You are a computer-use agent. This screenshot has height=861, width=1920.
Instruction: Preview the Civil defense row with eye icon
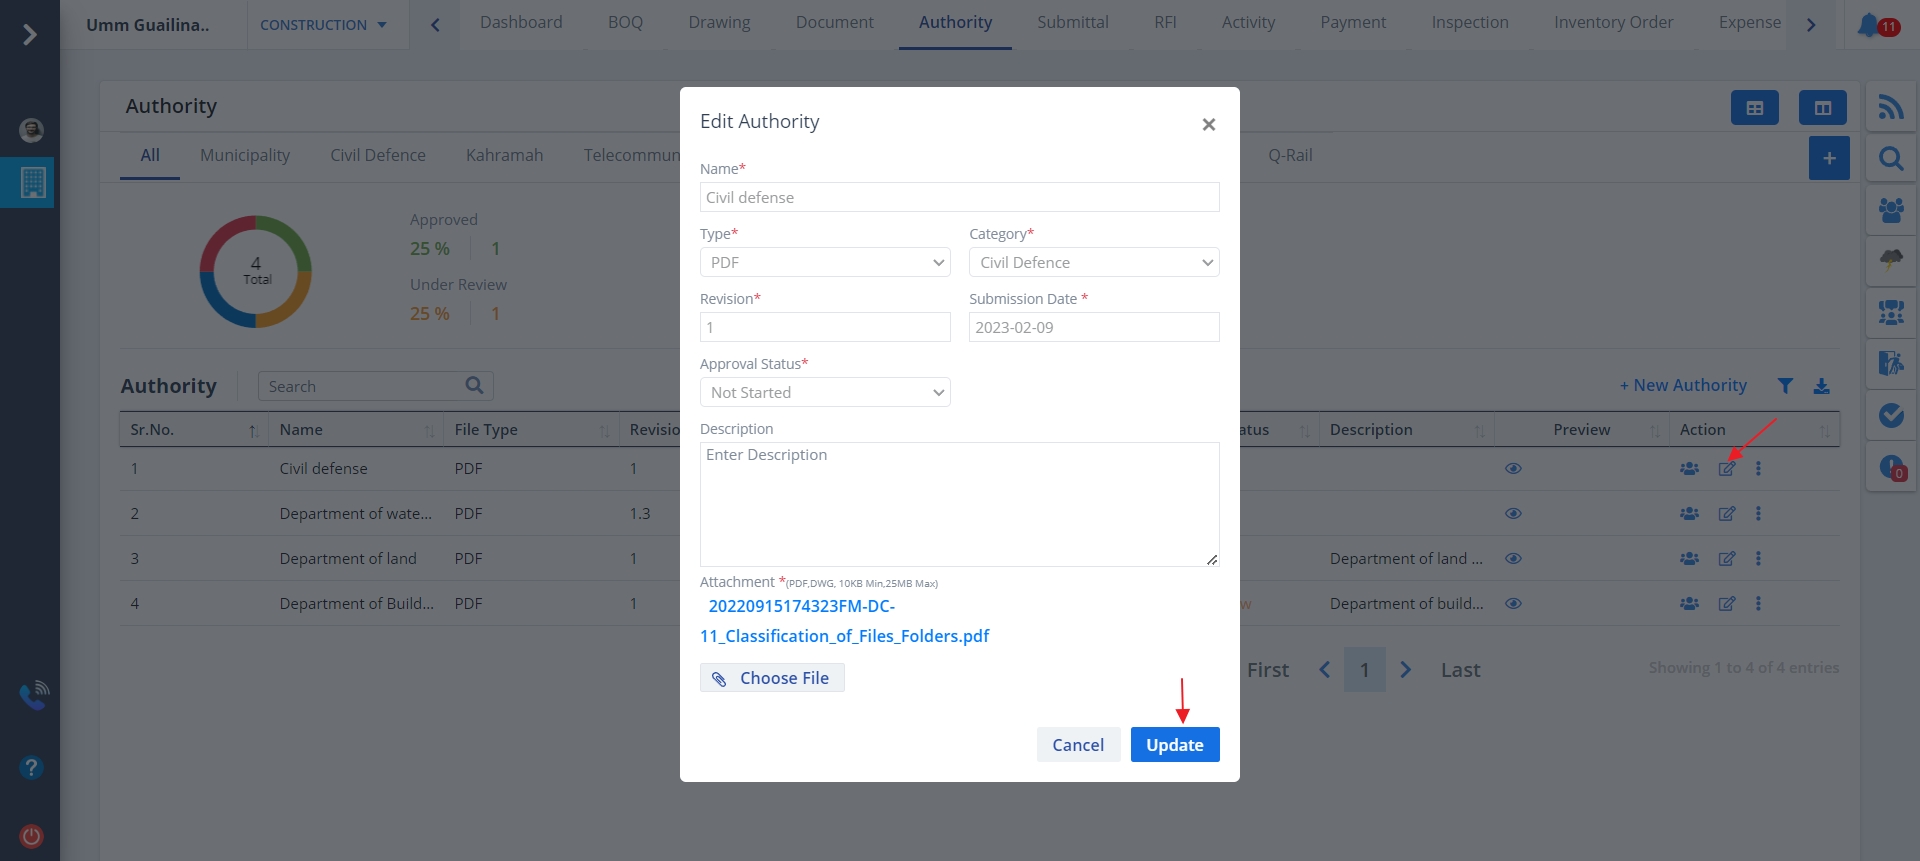[1513, 469]
